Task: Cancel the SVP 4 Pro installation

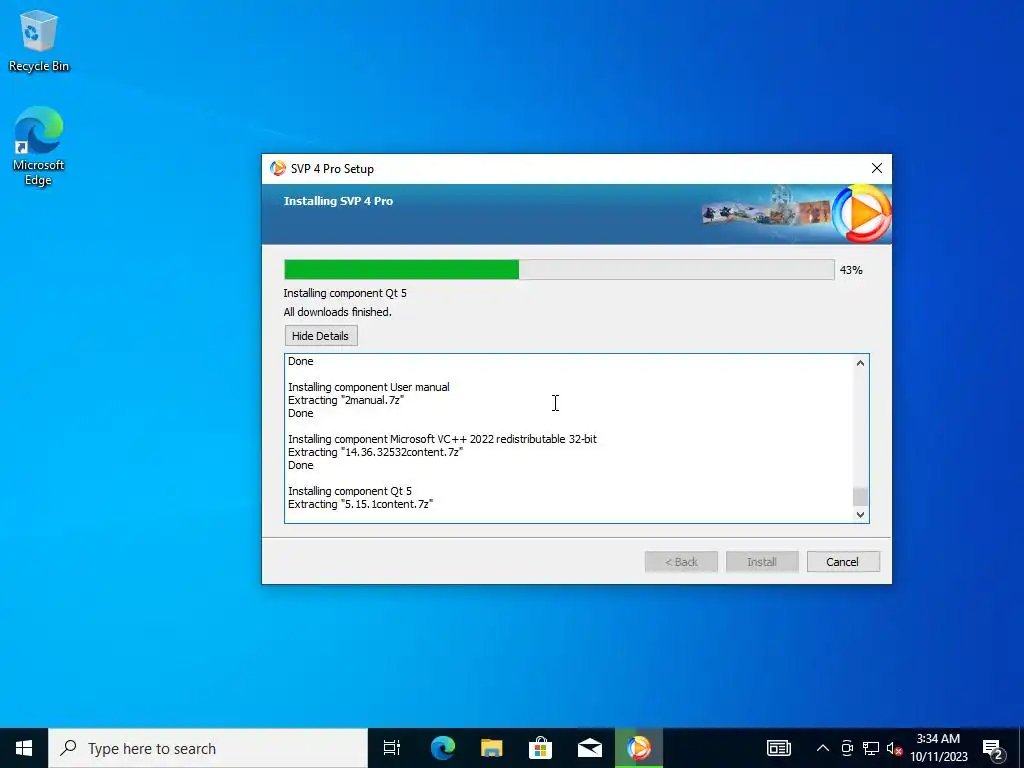Action: pos(842,562)
